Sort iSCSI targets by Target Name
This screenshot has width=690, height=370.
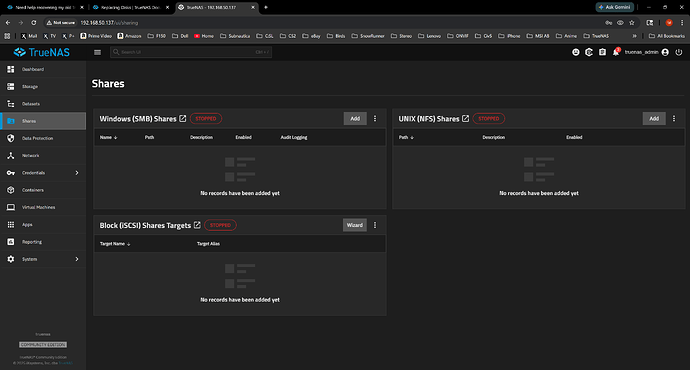pos(115,244)
